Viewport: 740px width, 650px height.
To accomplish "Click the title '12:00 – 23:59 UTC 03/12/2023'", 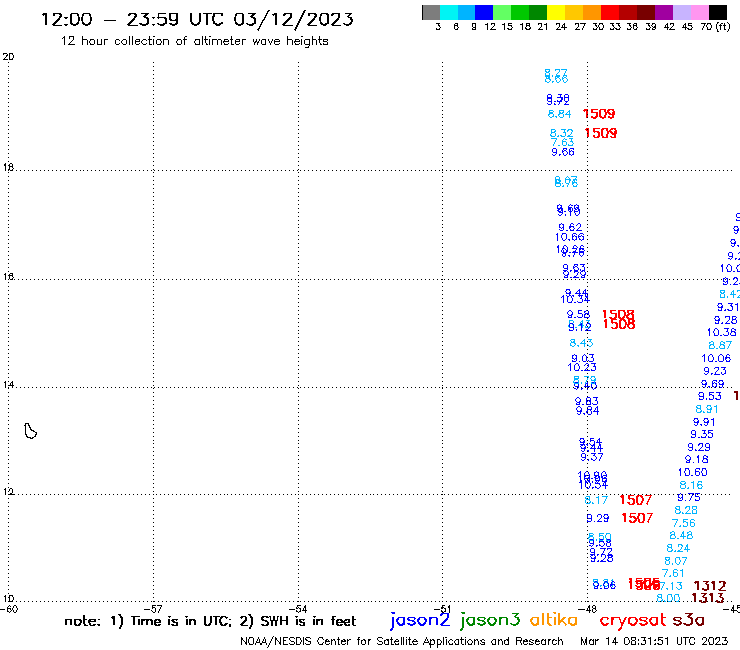I will pyautogui.click(x=197, y=19).
